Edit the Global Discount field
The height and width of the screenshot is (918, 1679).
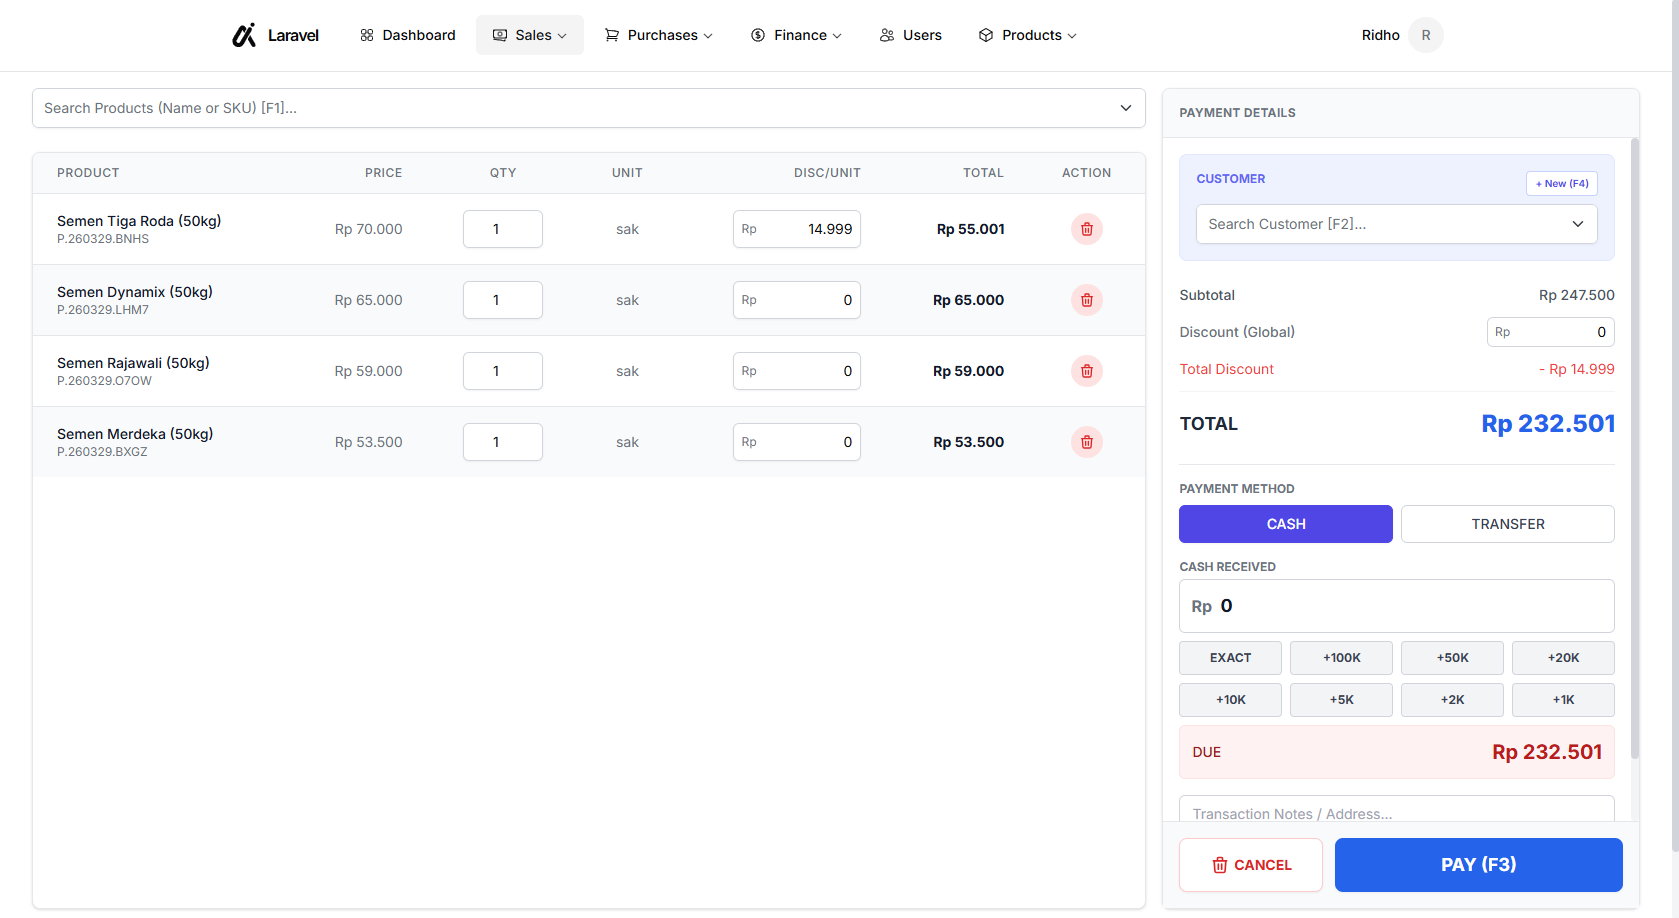1551,332
